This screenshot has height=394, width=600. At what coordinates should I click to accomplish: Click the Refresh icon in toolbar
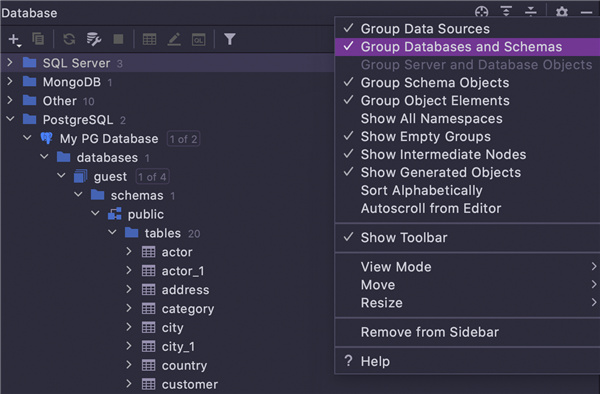click(69, 39)
